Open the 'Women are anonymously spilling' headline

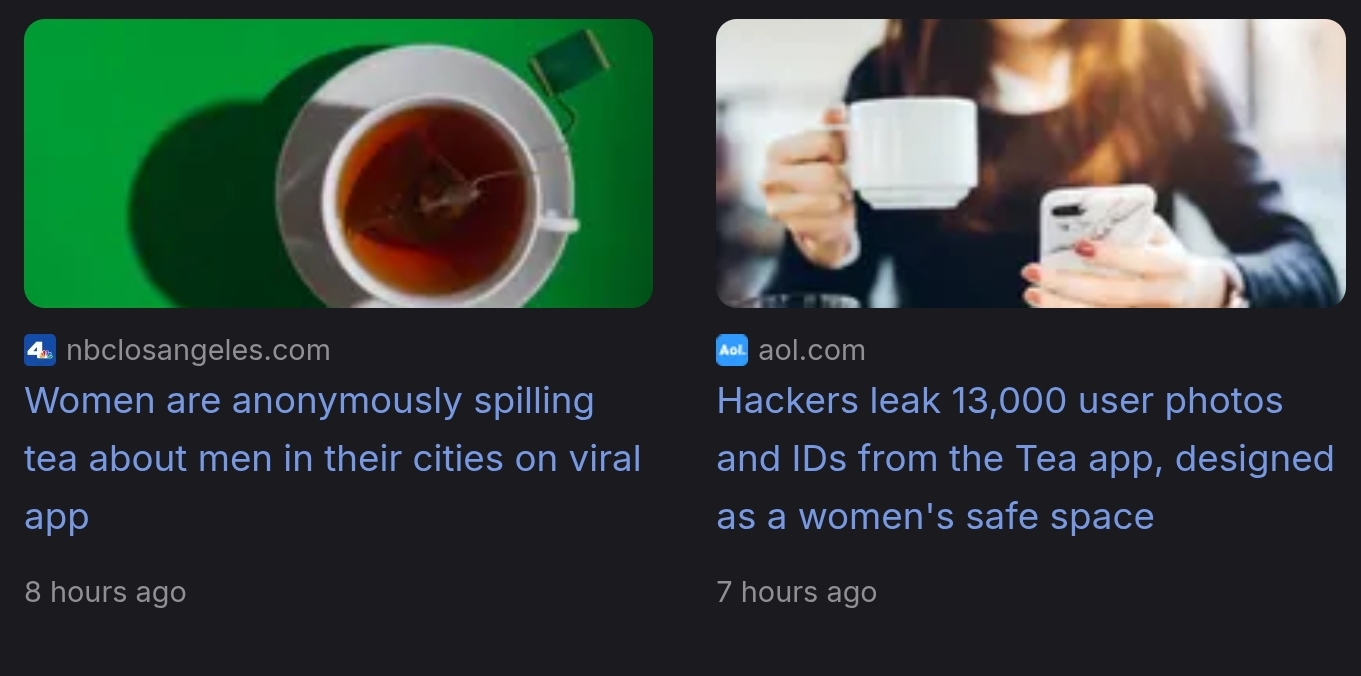point(333,459)
